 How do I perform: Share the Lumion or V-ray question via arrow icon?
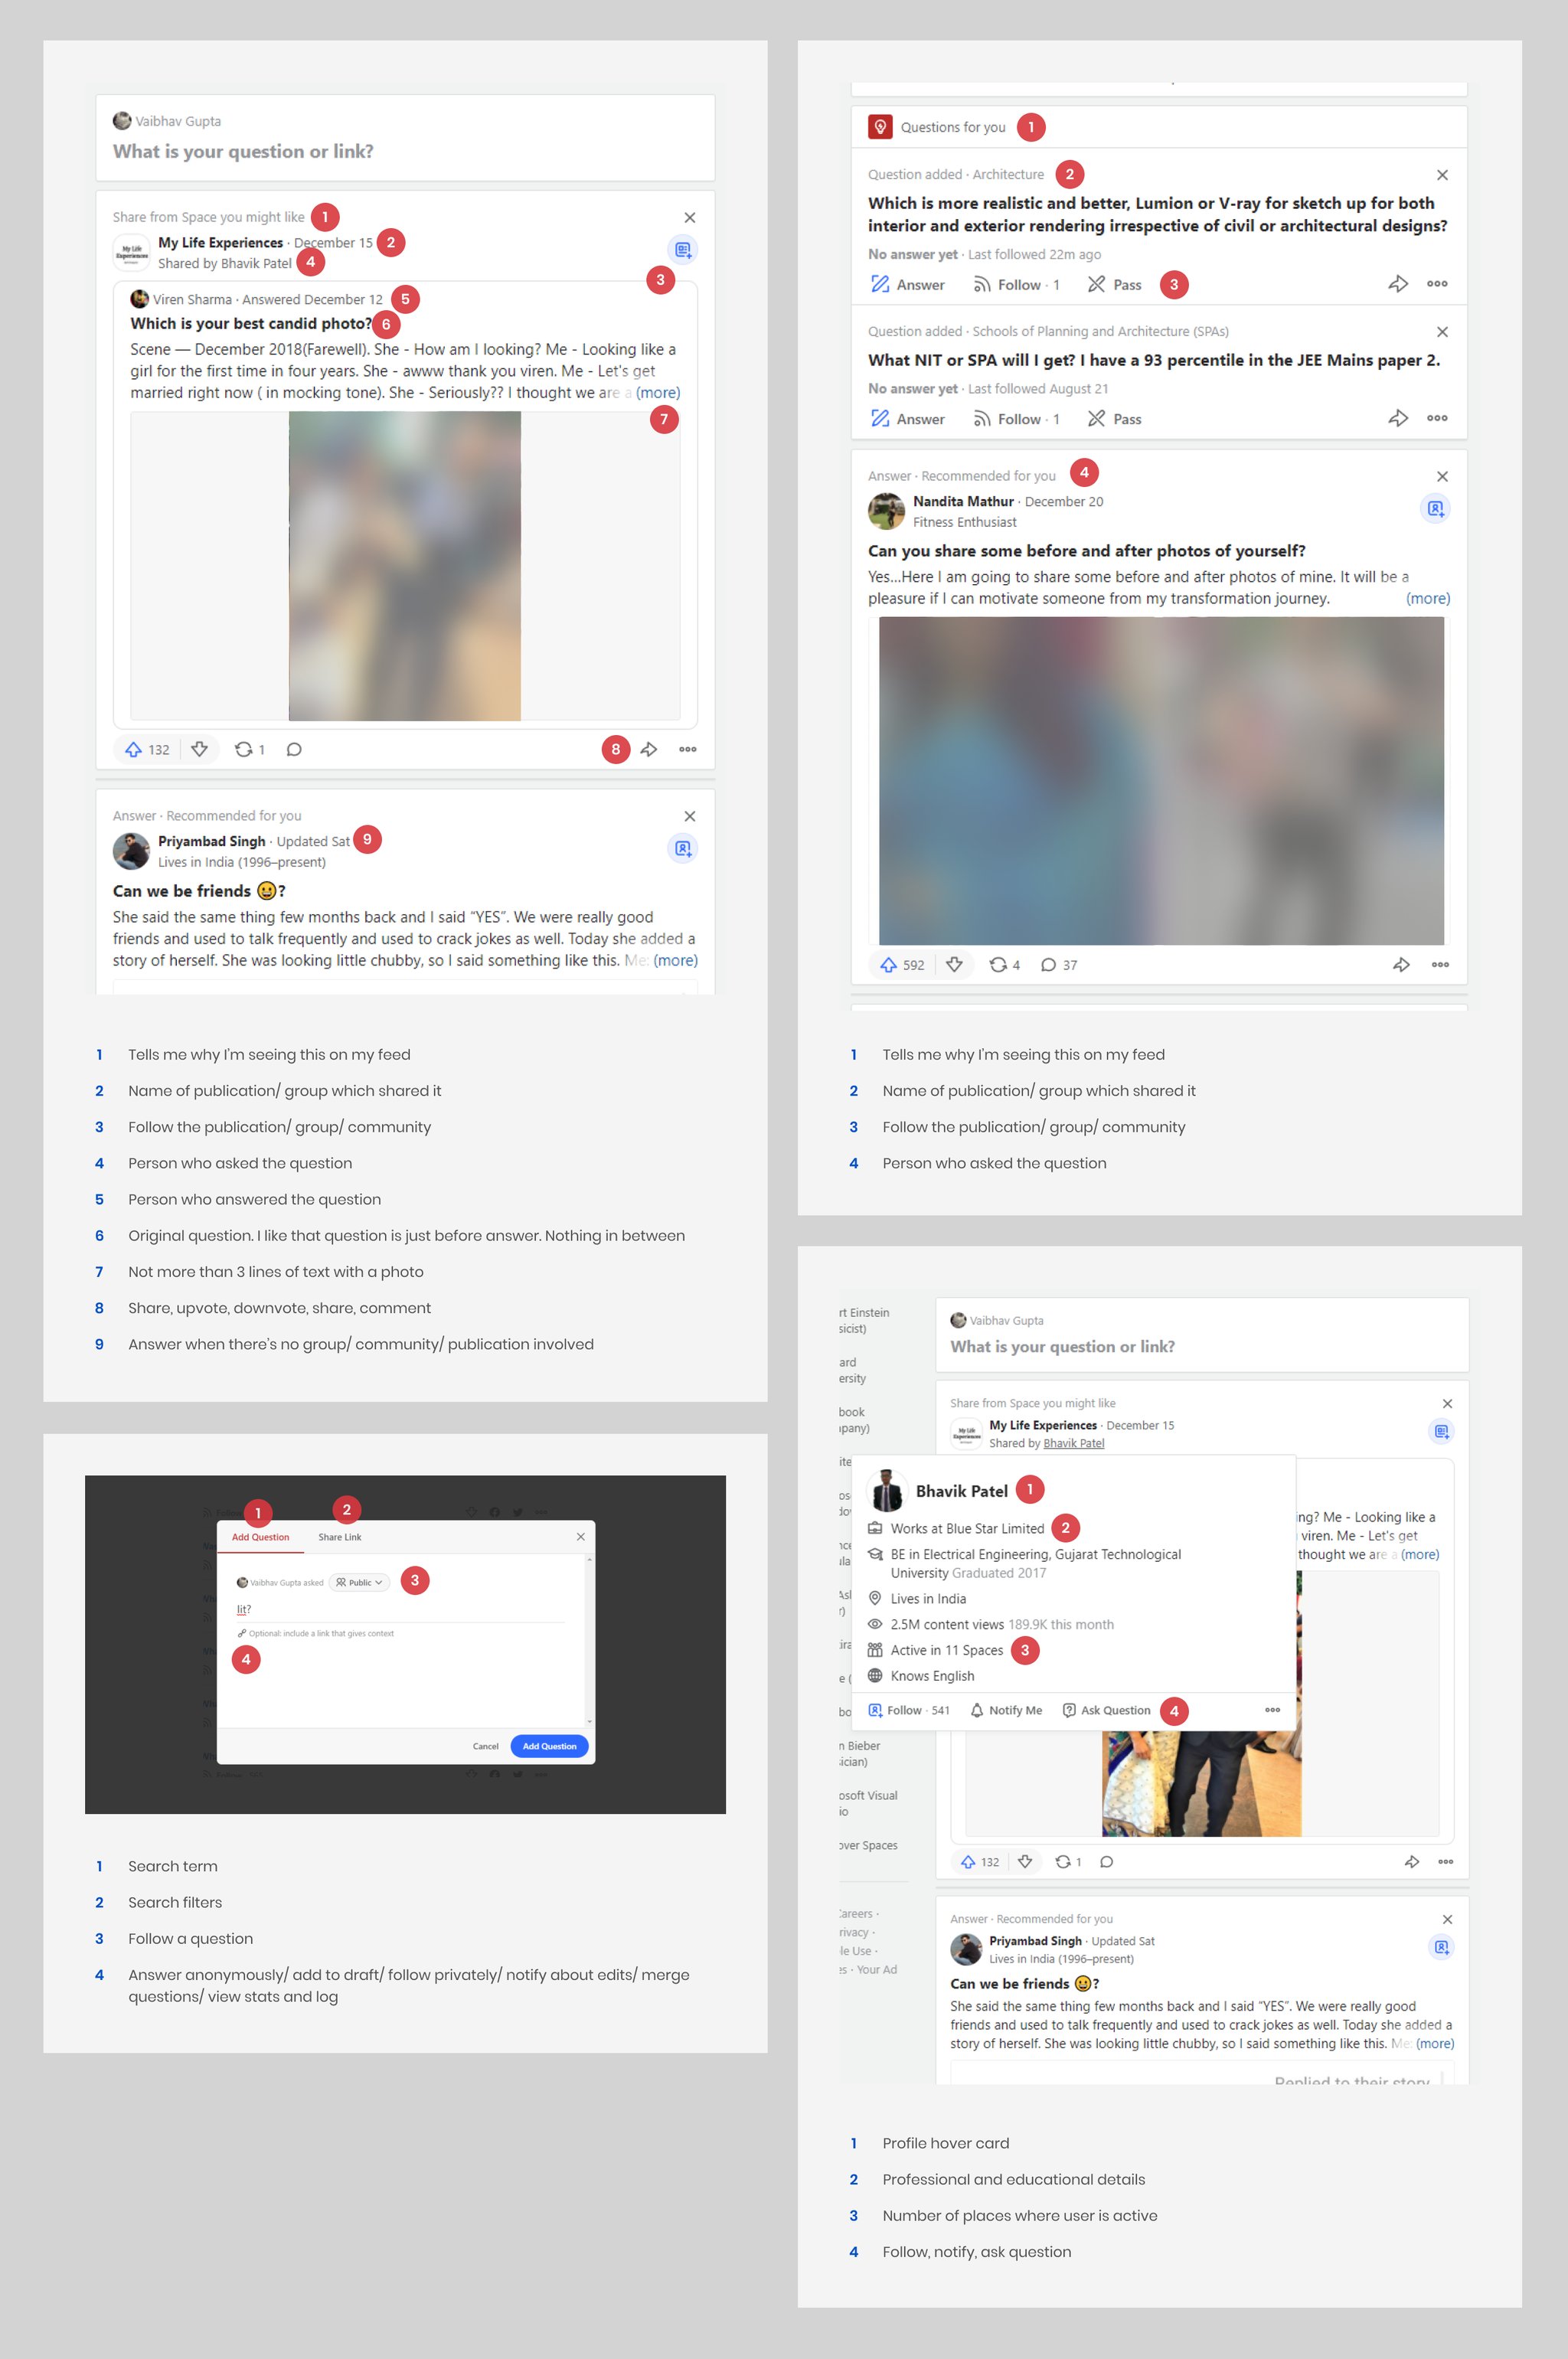coord(1398,284)
